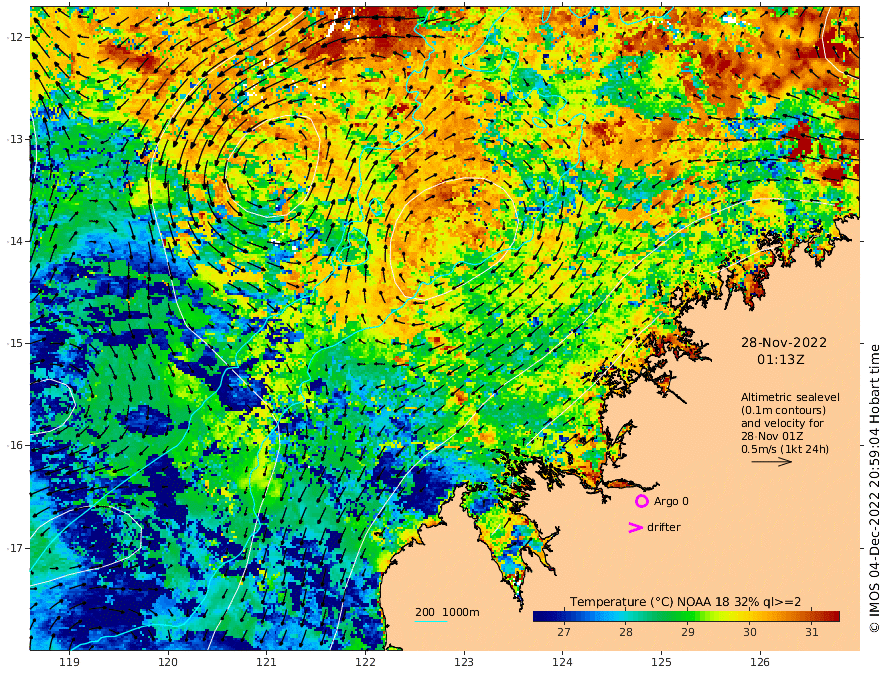880x680 pixels.
Task: Click the temperature color bar legend
Action: point(686,616)
